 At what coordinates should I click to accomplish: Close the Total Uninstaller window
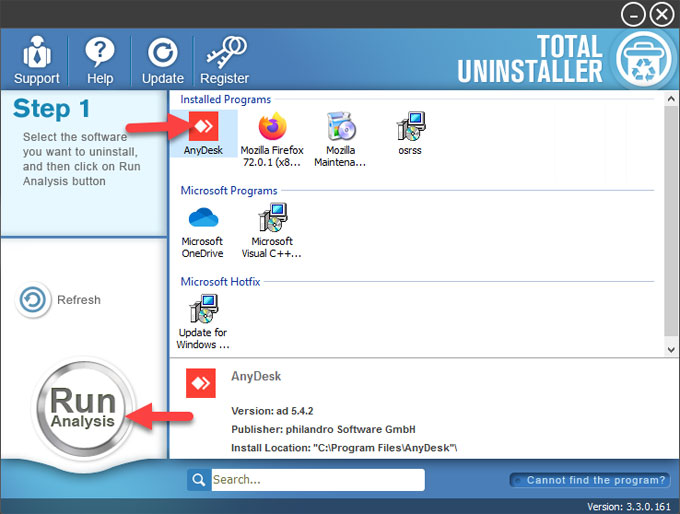coord(662,15)
